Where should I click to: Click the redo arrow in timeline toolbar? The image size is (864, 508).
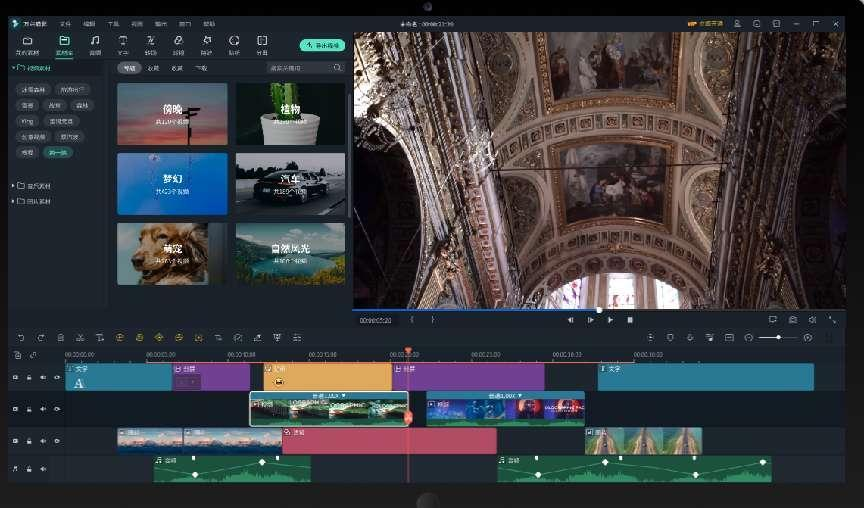point(40,337)
